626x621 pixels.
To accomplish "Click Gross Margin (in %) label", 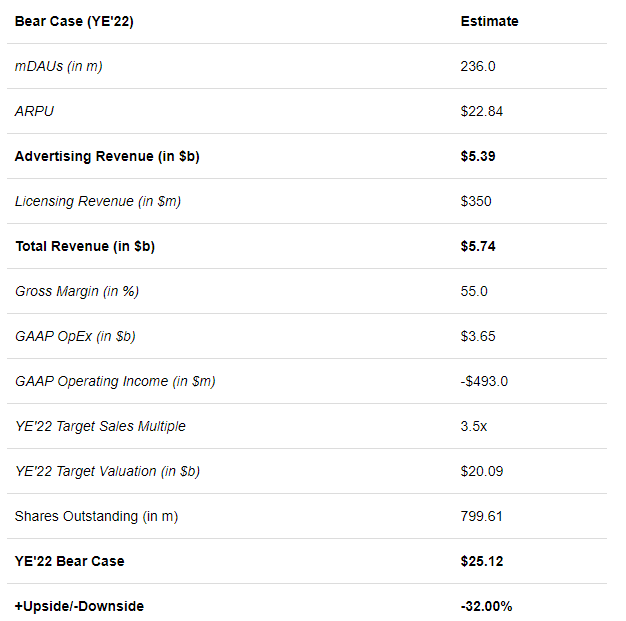I will [77, 291].
